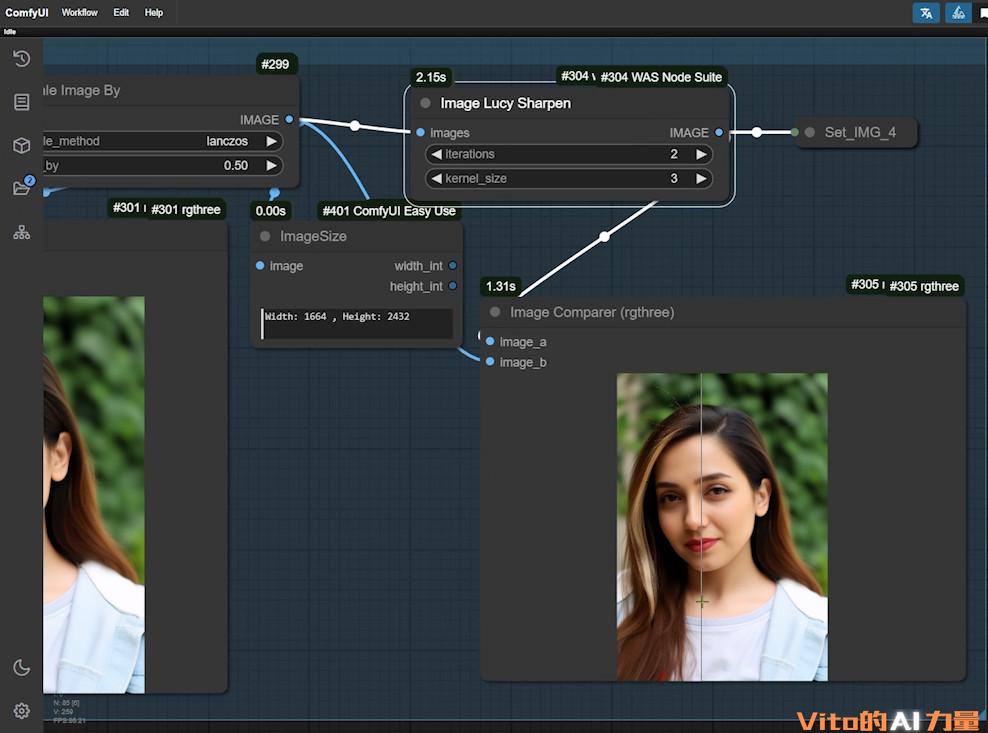The width and height of the screenshot is (988, 733).
Task: Click the Idle status label
Action: 10,32
